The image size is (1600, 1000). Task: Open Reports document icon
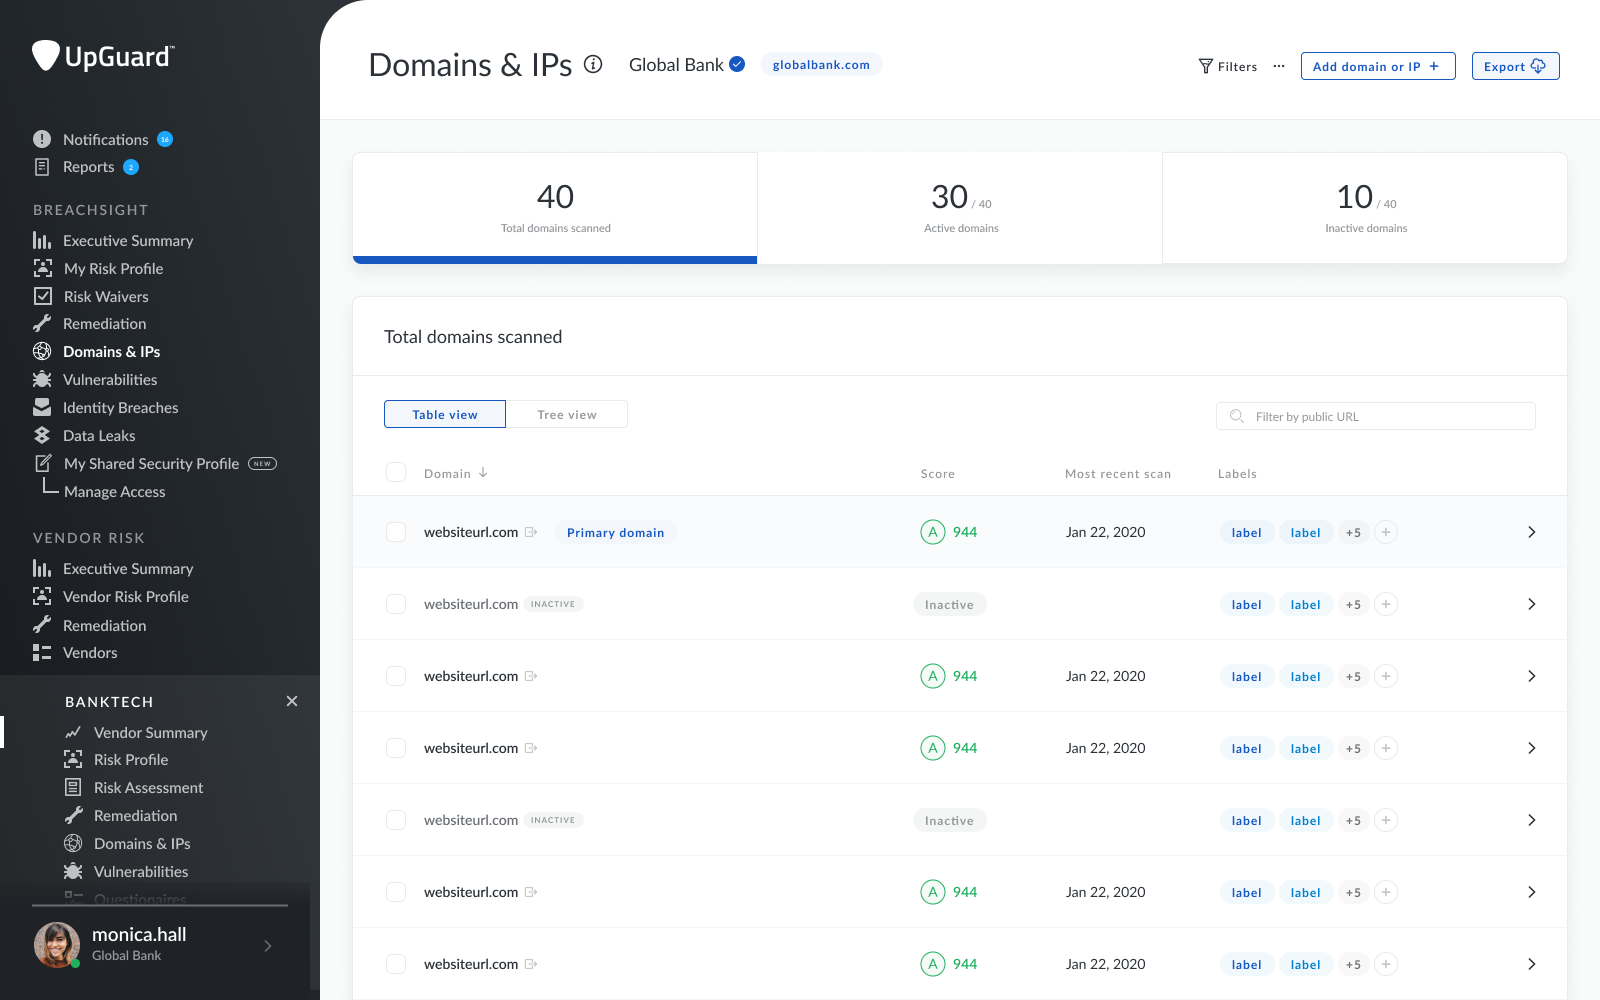point(42,167)
